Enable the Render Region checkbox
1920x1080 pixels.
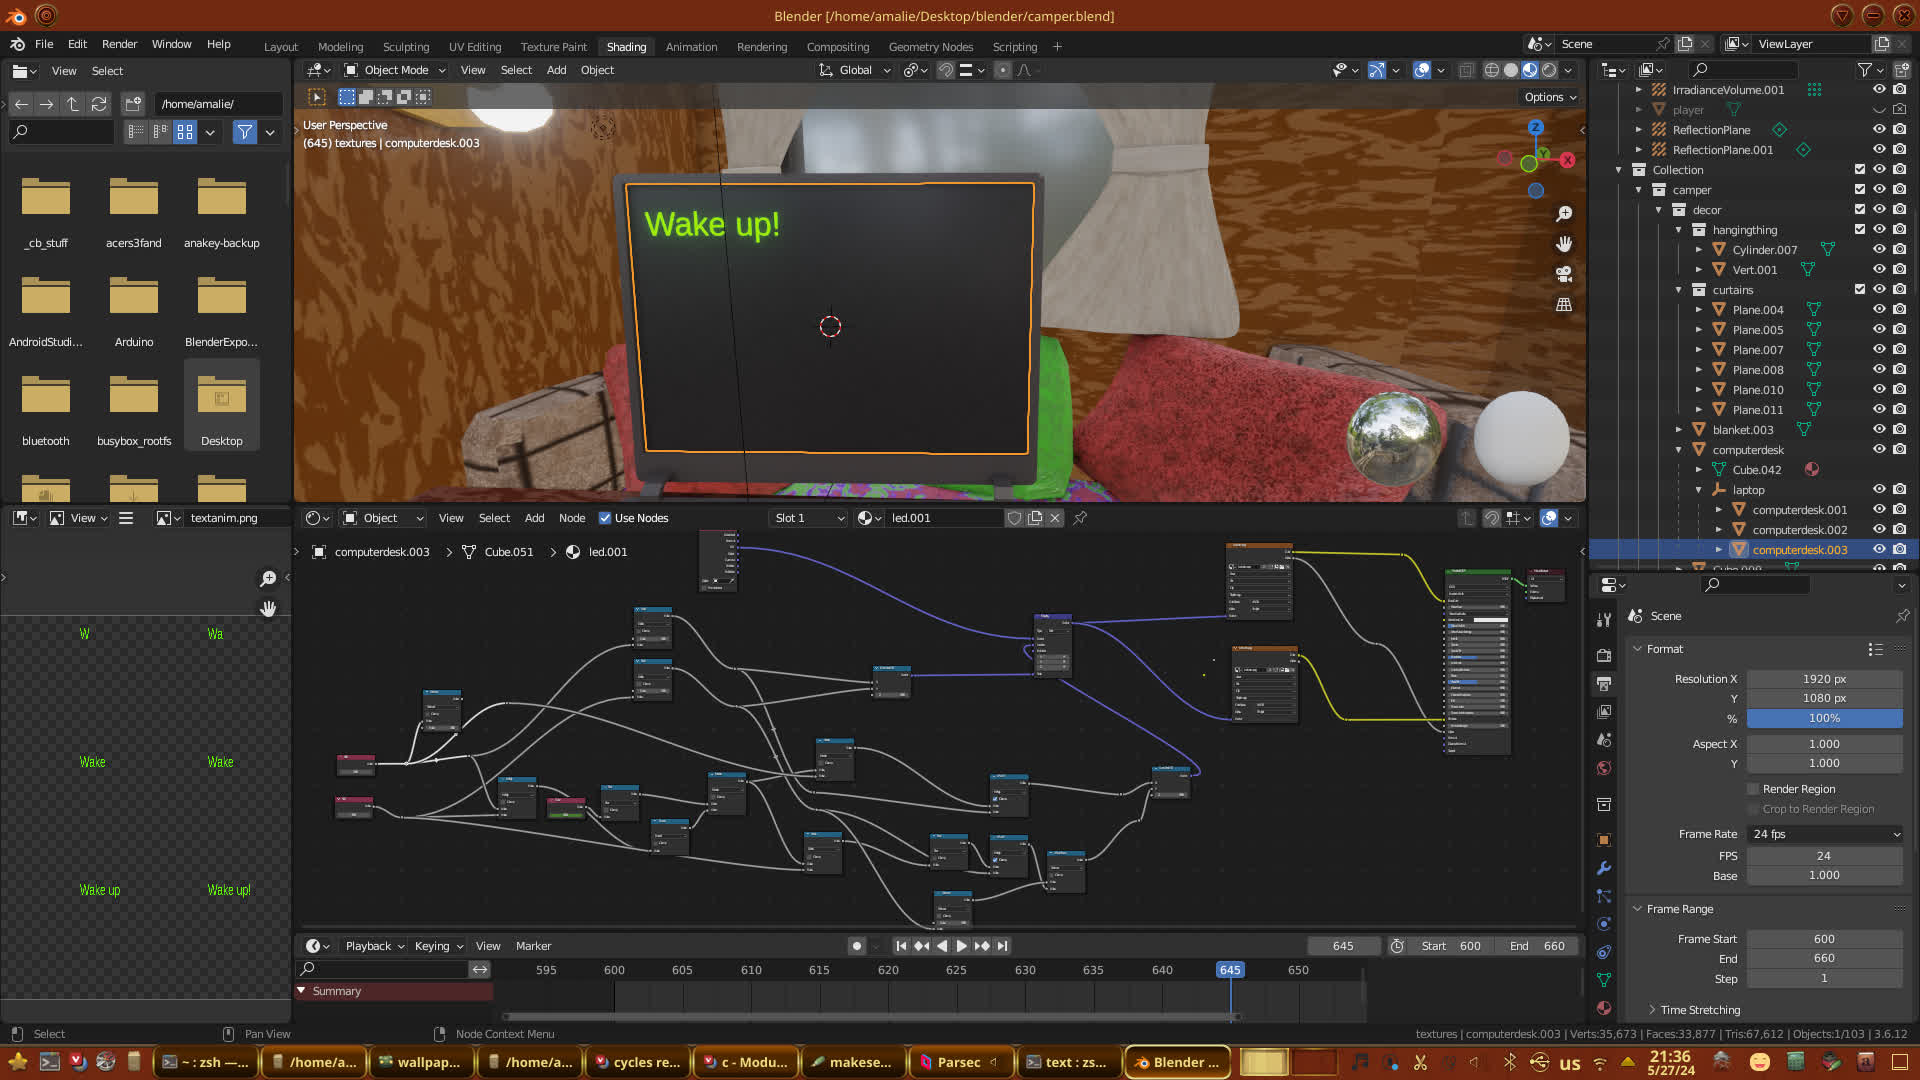(1753, 789)
